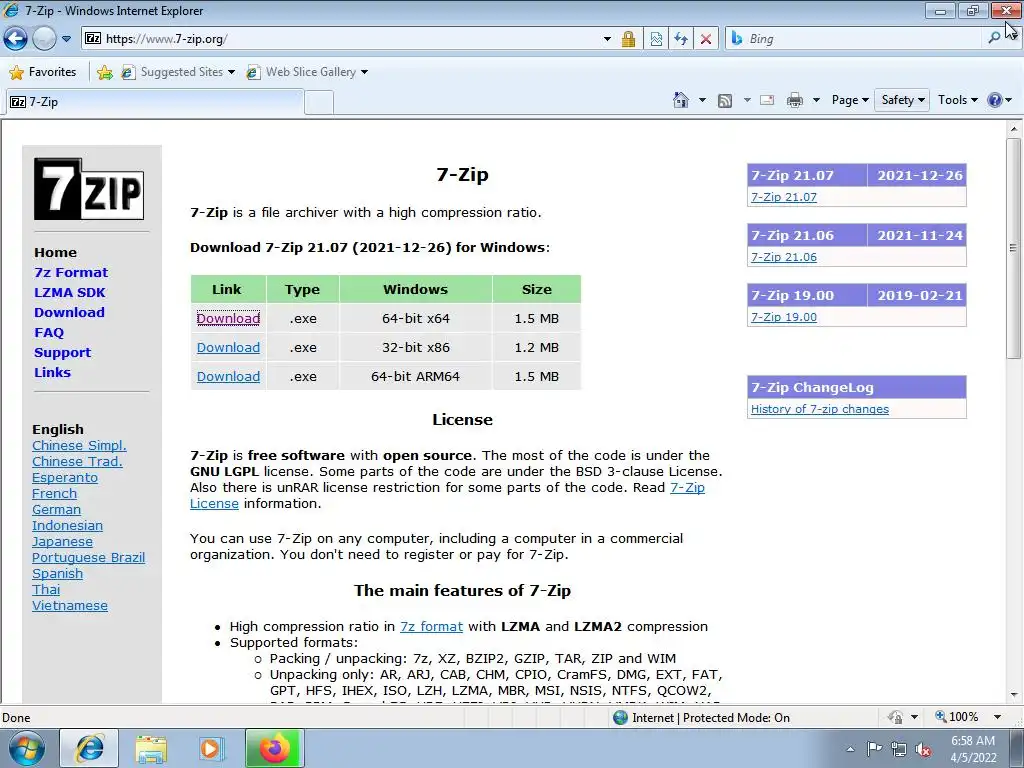Click the Bing search box

click(x=856, y=39)
